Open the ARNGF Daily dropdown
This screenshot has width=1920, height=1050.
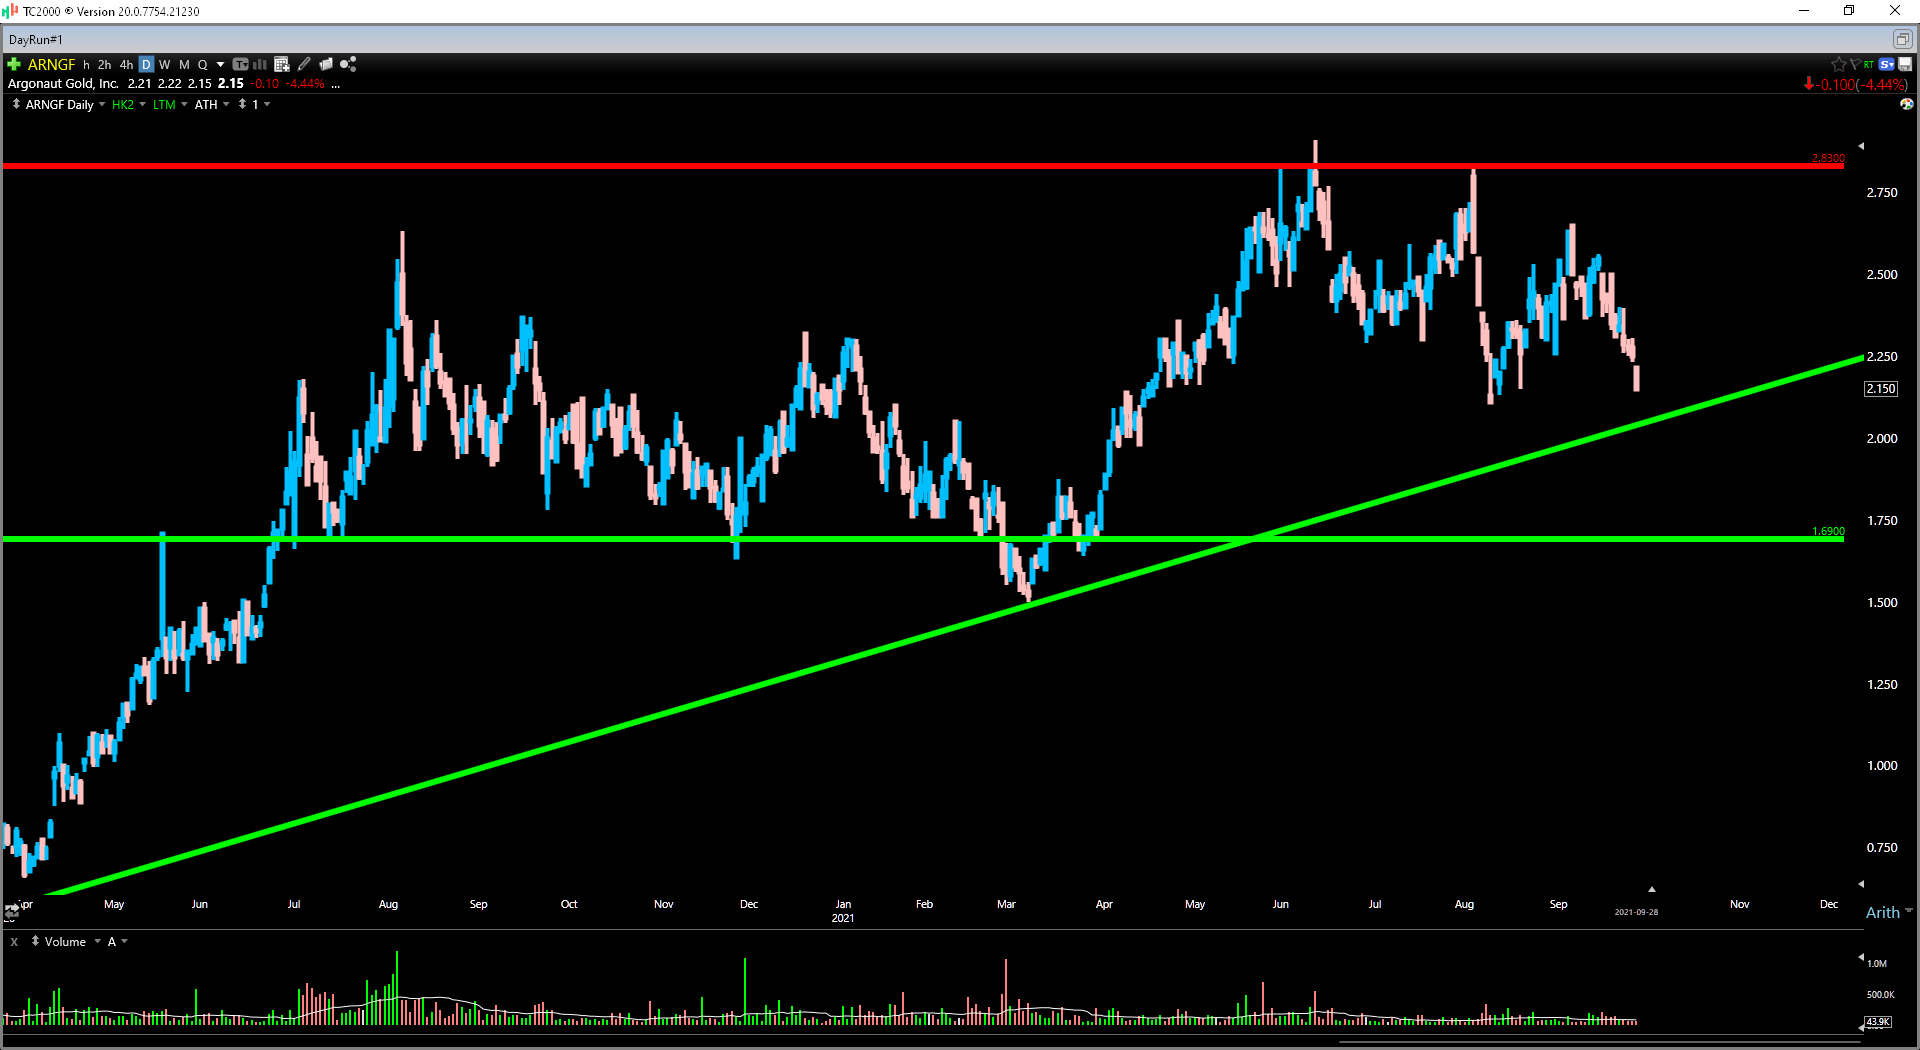102,104
